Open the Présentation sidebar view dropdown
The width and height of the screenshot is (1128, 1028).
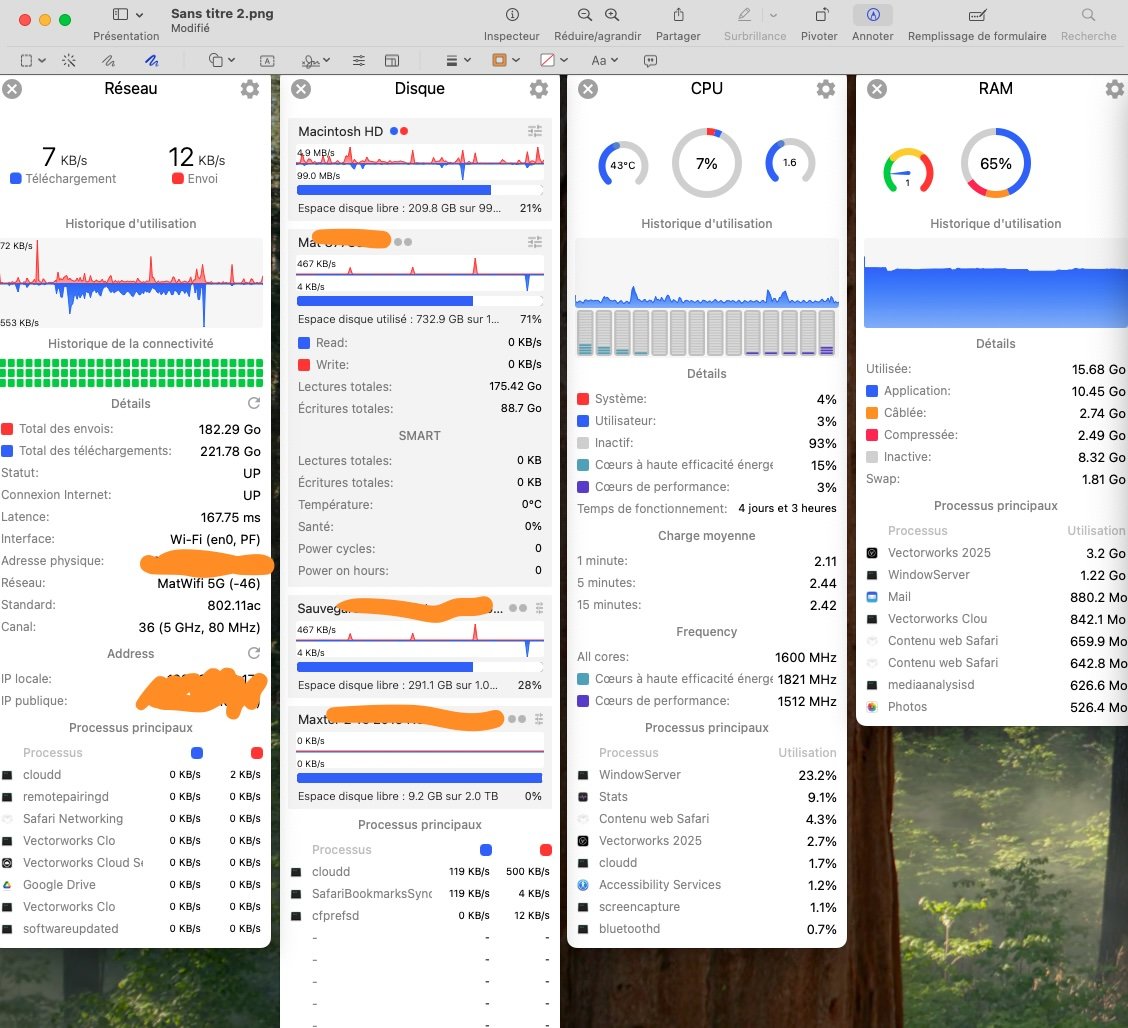pos(127,16)
